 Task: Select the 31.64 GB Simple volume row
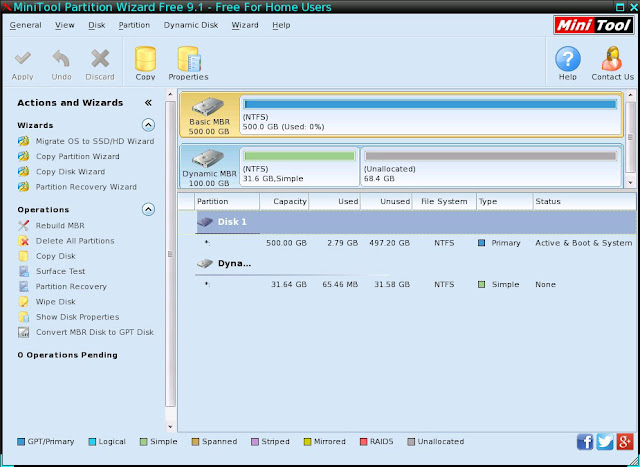coord(416,285)
